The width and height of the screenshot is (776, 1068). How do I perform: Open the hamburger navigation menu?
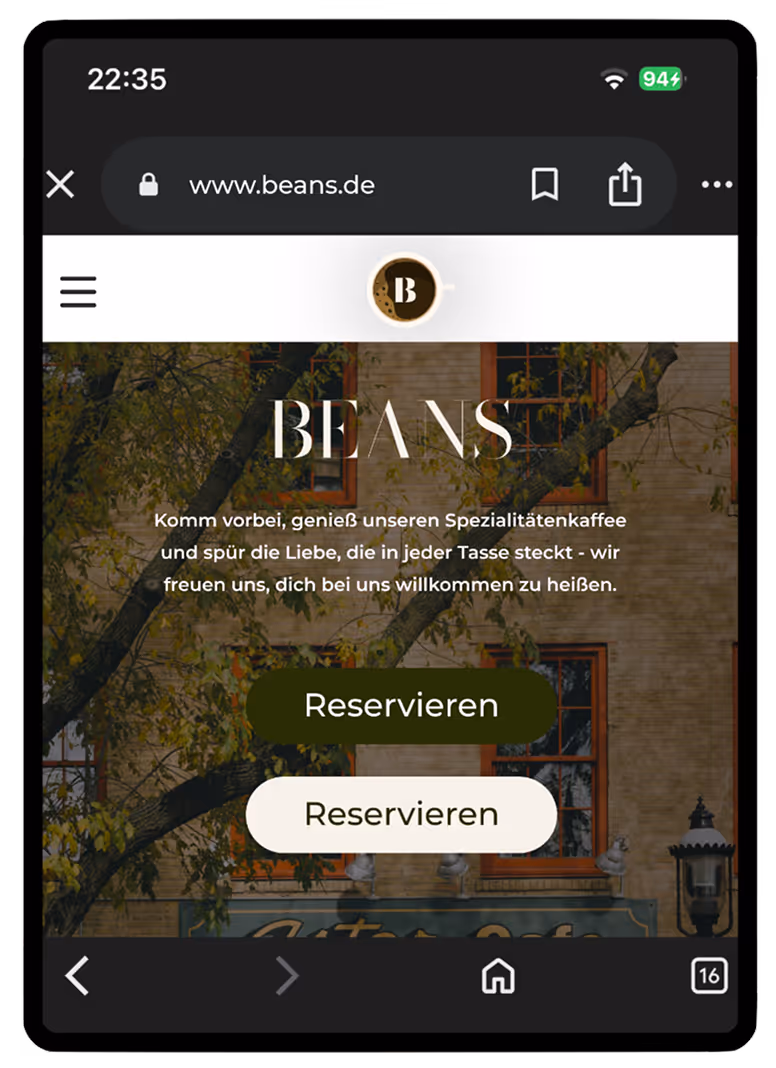tap(78, 292)
